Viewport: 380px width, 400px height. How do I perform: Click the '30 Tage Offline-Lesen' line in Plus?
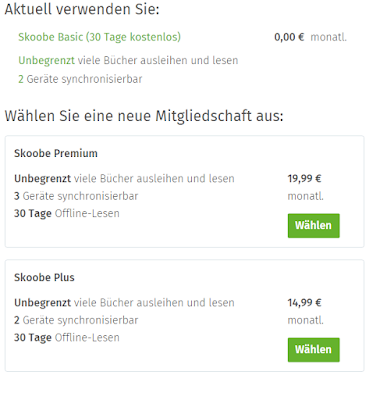click(x=67, y=337)
